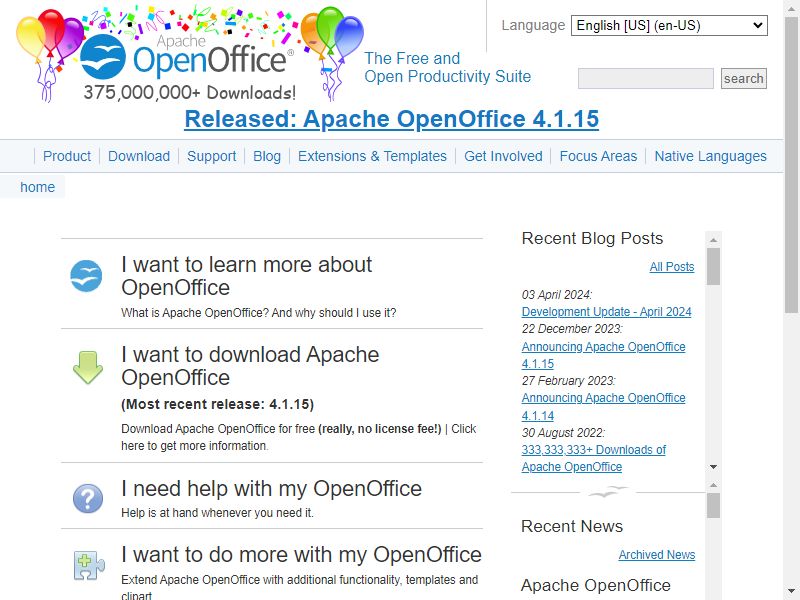Click the Recent Blog Posts scrollbar thumb
The width and height of the screenshot is (800, 600).
713,266
